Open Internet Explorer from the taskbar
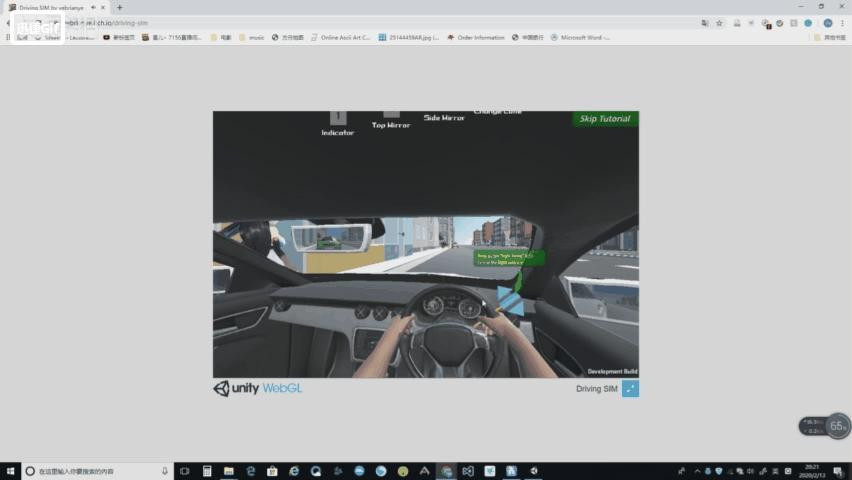Viewport: 852px width, 480px height. (294, 471)
